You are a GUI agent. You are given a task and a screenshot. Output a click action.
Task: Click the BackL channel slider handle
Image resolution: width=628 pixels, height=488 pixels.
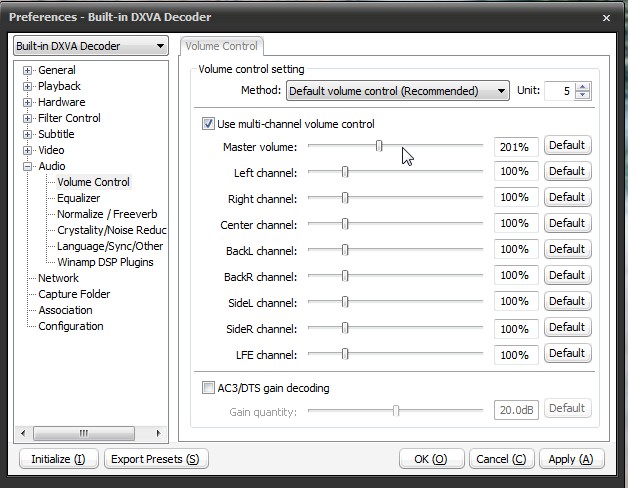[345, 250]
